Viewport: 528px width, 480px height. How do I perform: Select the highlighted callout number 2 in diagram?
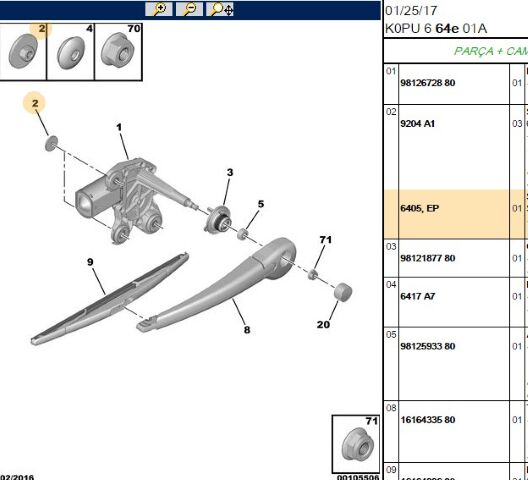click(35, 103)
